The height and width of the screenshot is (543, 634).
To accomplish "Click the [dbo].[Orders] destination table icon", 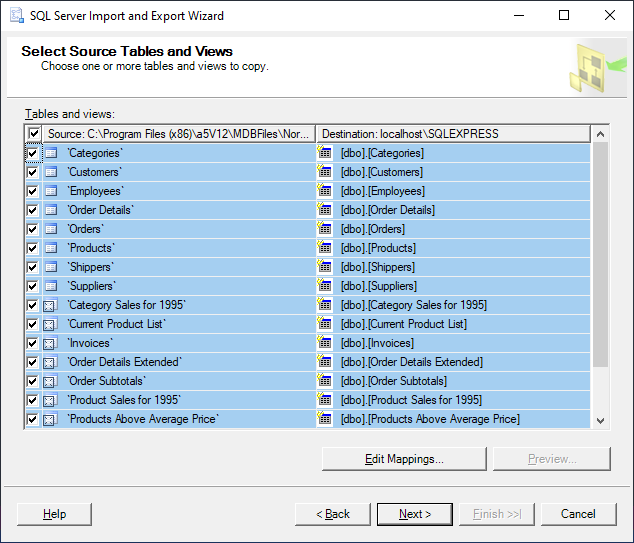I will 324,228.
